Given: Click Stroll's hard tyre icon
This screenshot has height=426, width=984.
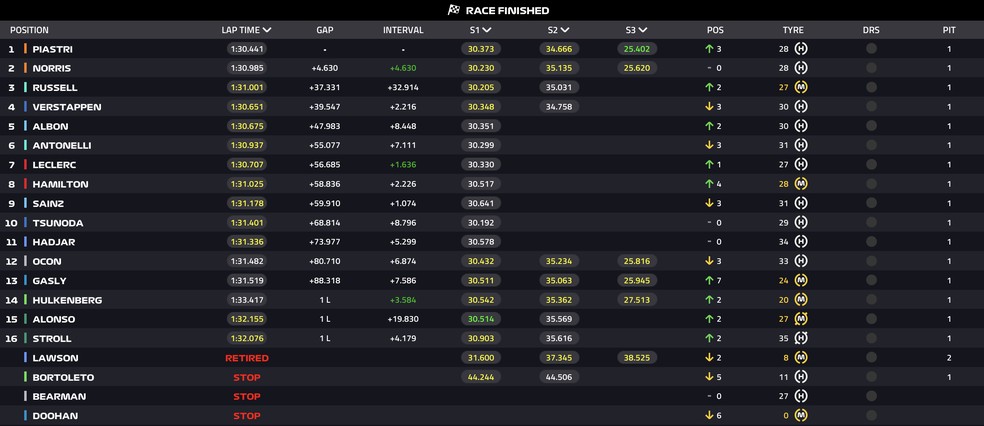Looking at the screenshot, I should coord(801,338).
